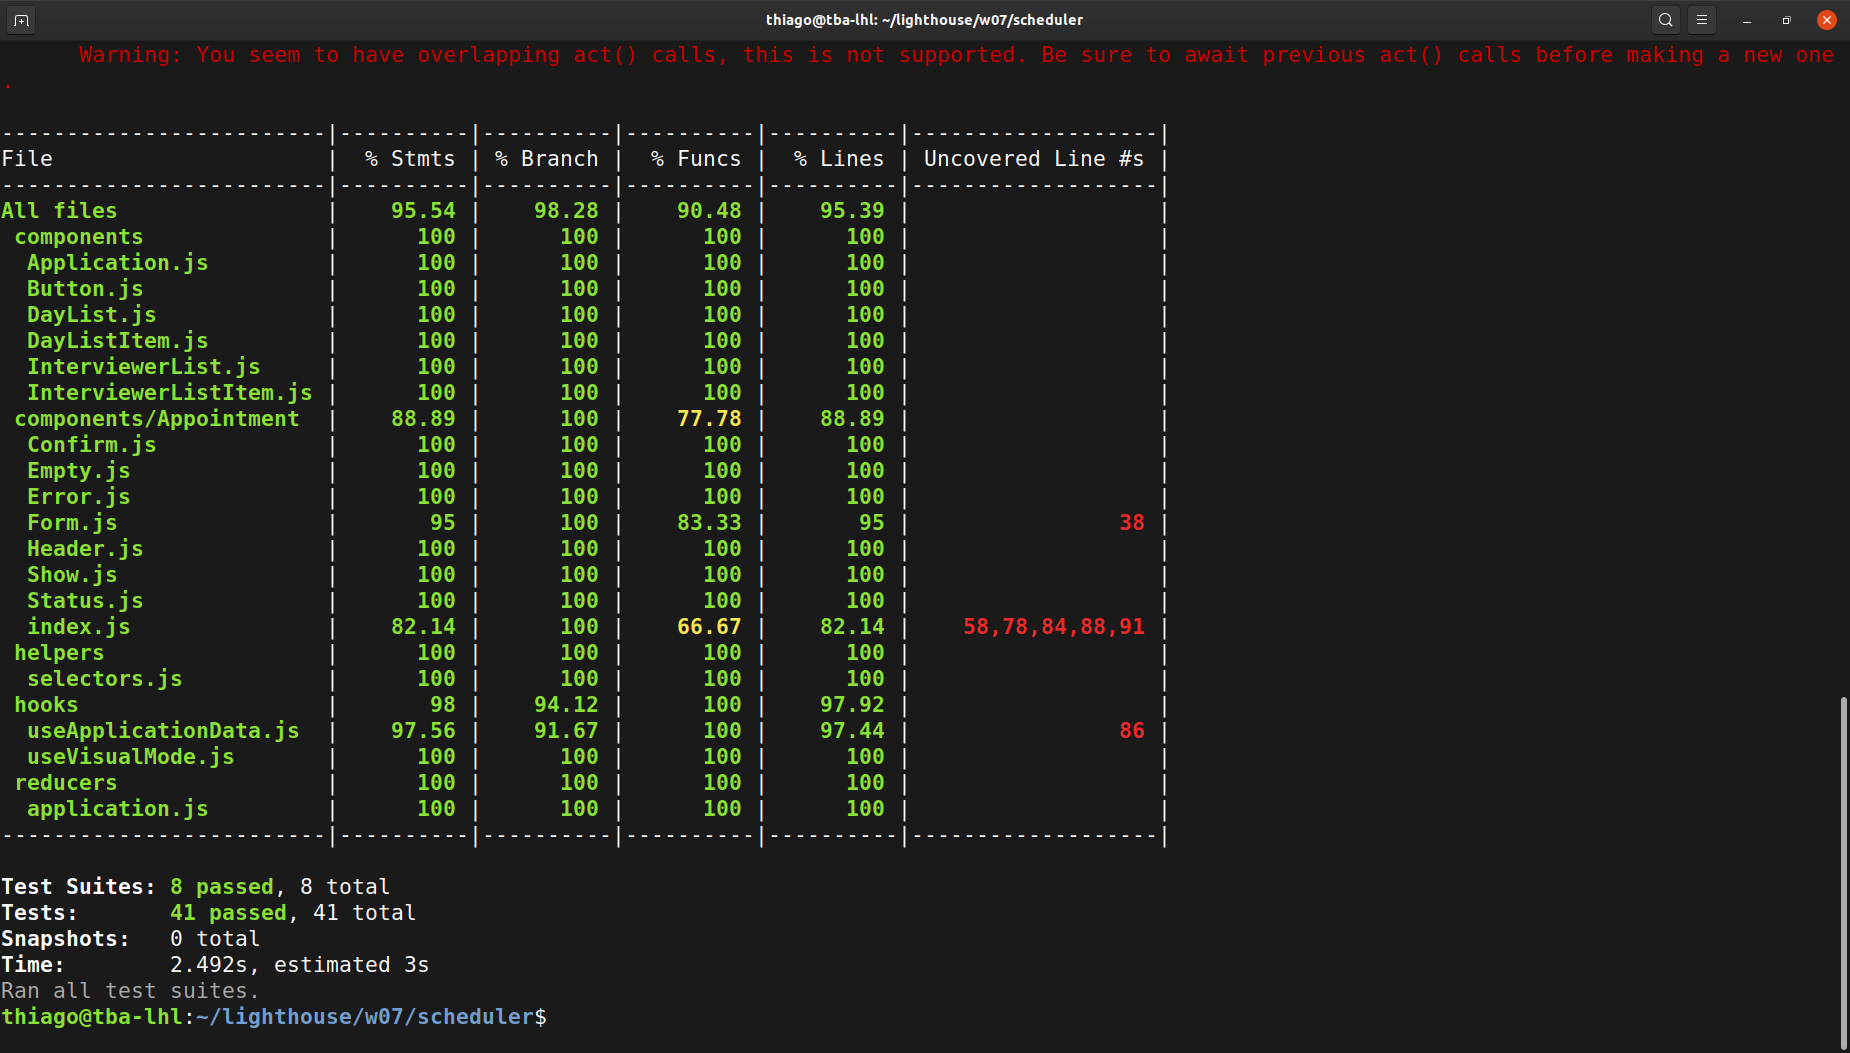
Task: Click 'helpers' folder row
Action: tap(59, 653)
